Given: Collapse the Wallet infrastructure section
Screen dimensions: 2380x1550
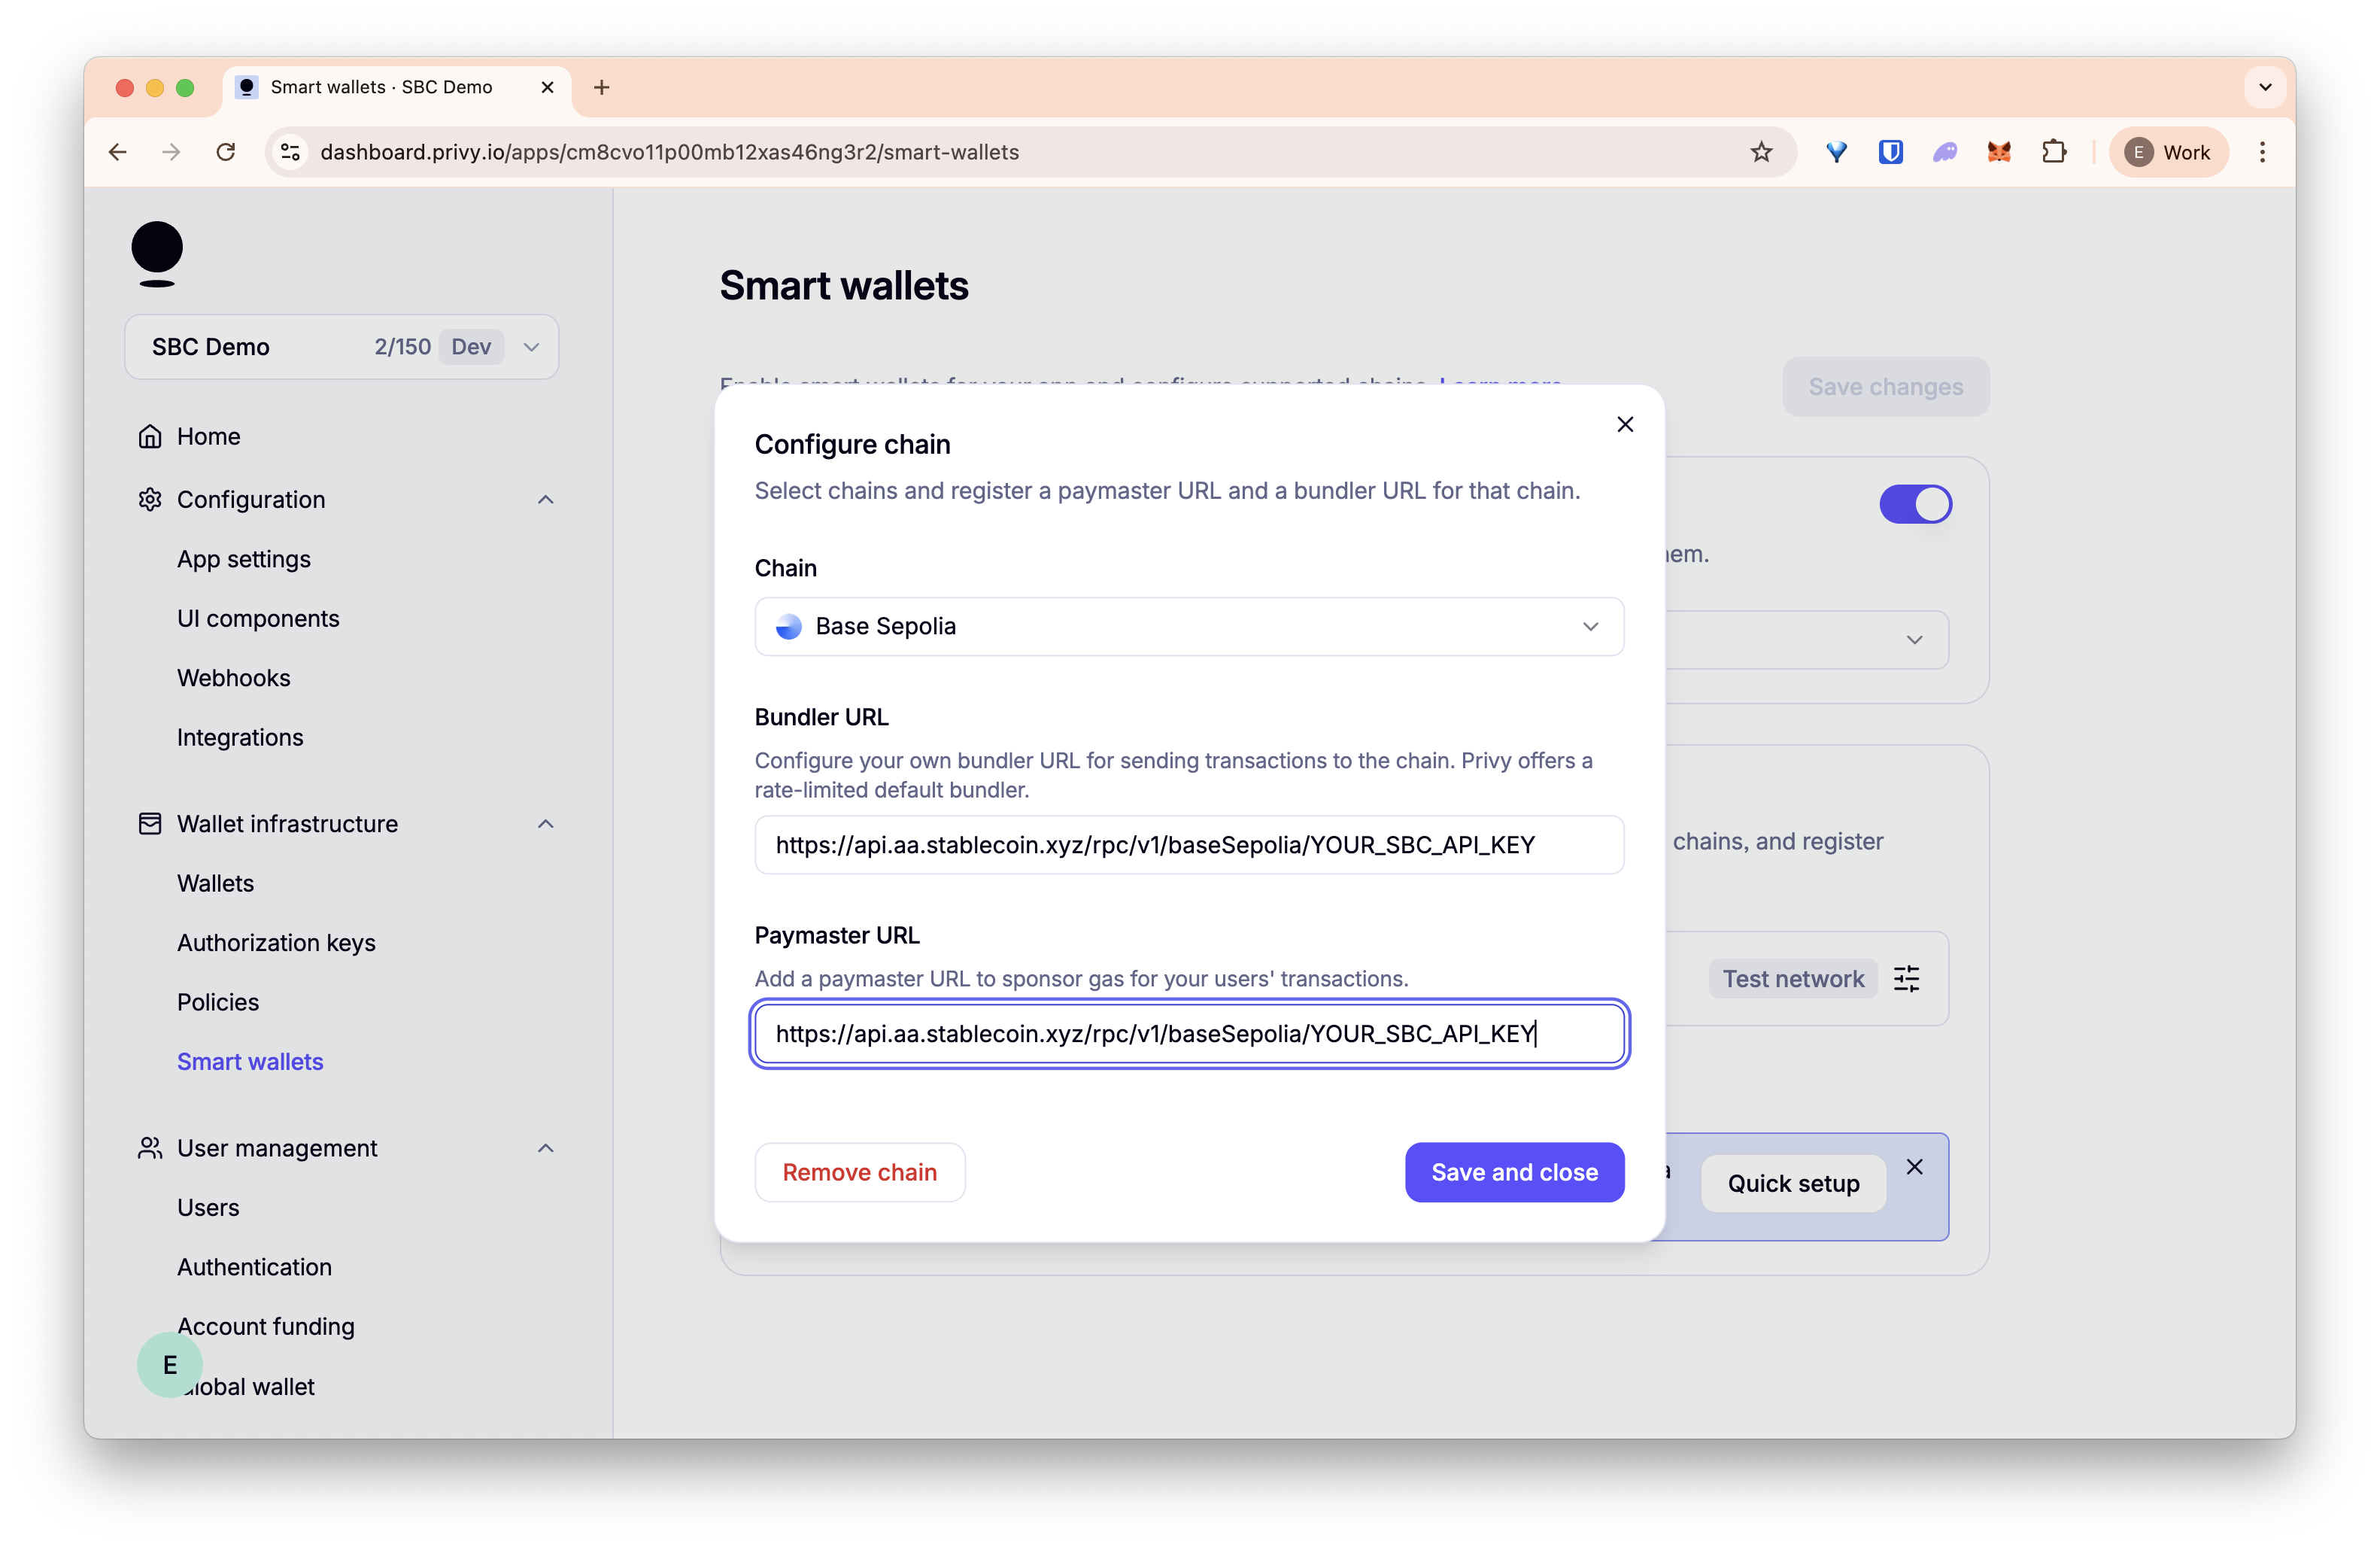Looking at the screenshot, I should pos(545,824).
